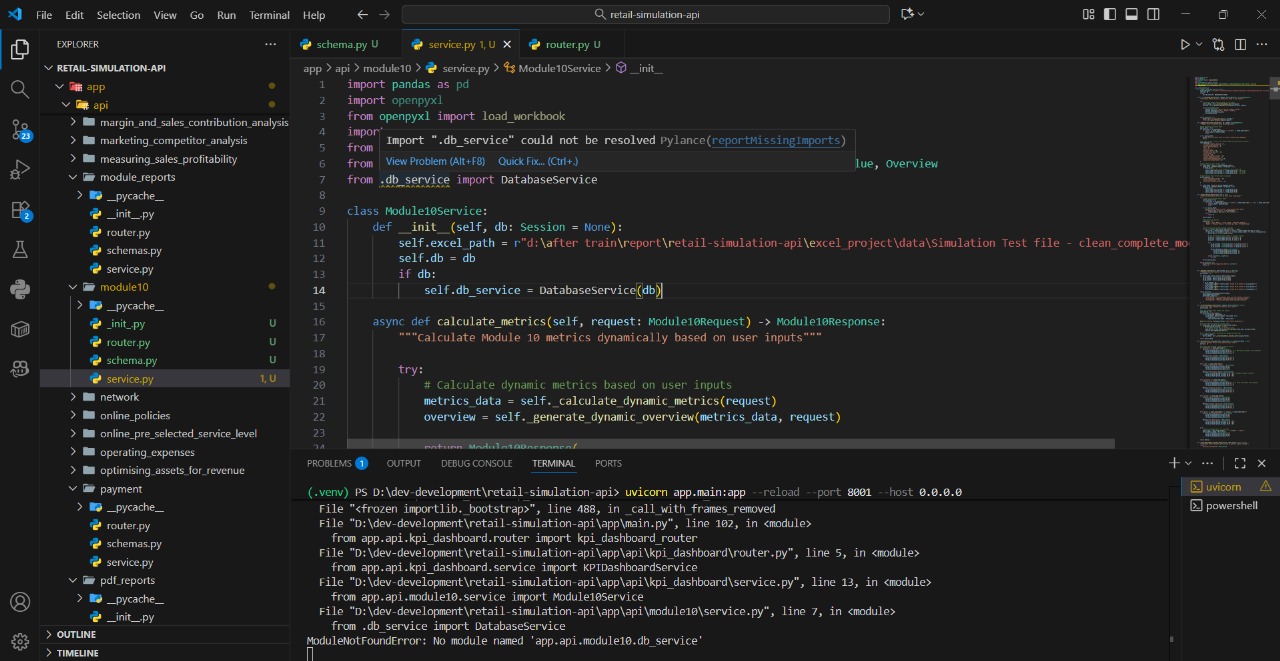Toggle the Primary Side Bar layout button

click(x=1110, y=15)
